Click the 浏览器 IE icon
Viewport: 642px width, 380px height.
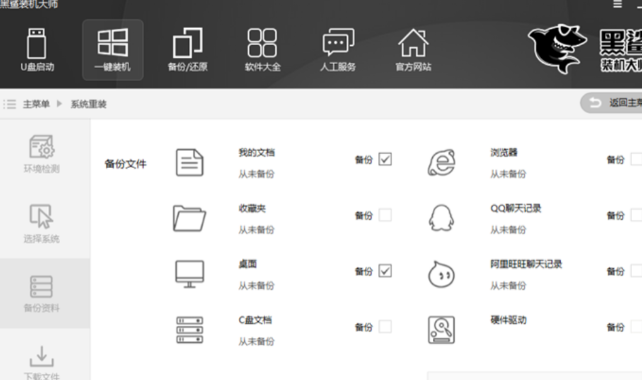point(441,163)
